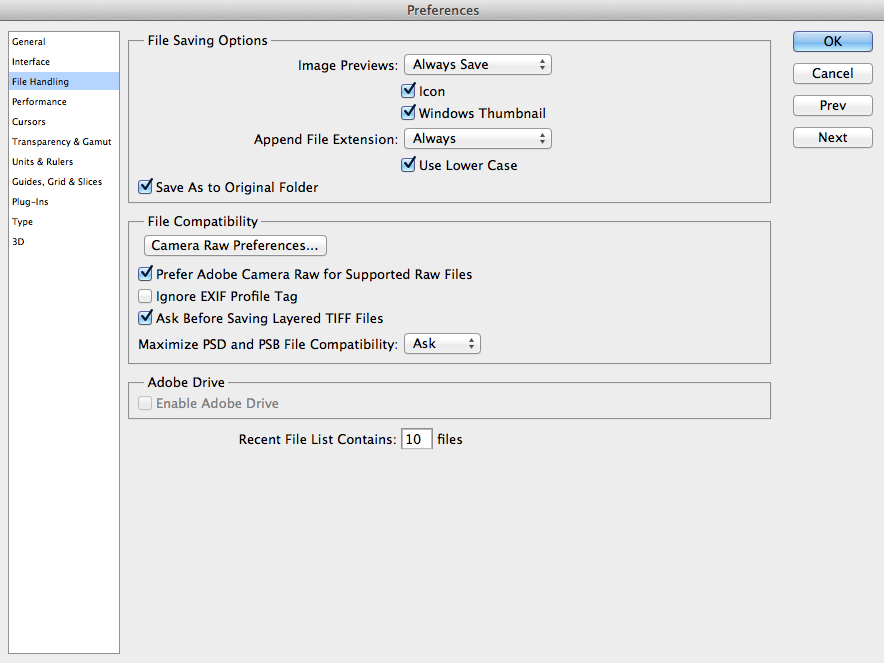
Task: Open the Append File Extension dropdown
Action: 478,138
